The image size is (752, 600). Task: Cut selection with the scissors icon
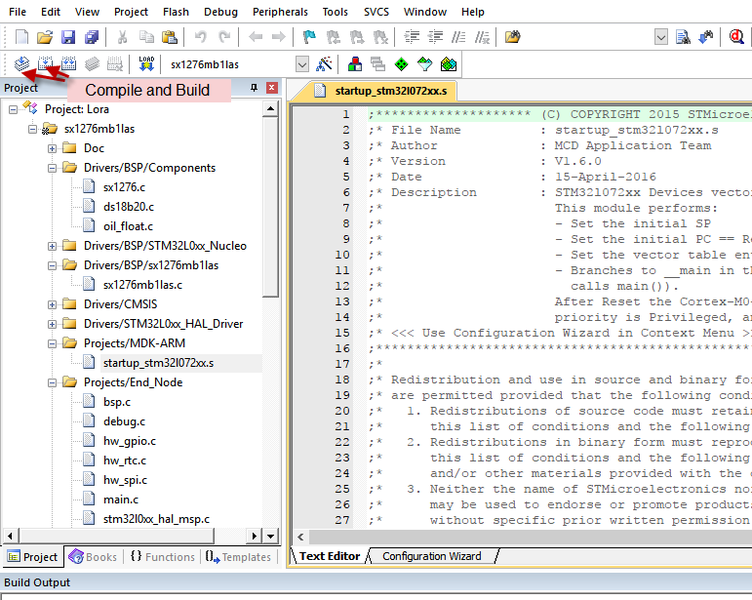click(x=123, y=37)
